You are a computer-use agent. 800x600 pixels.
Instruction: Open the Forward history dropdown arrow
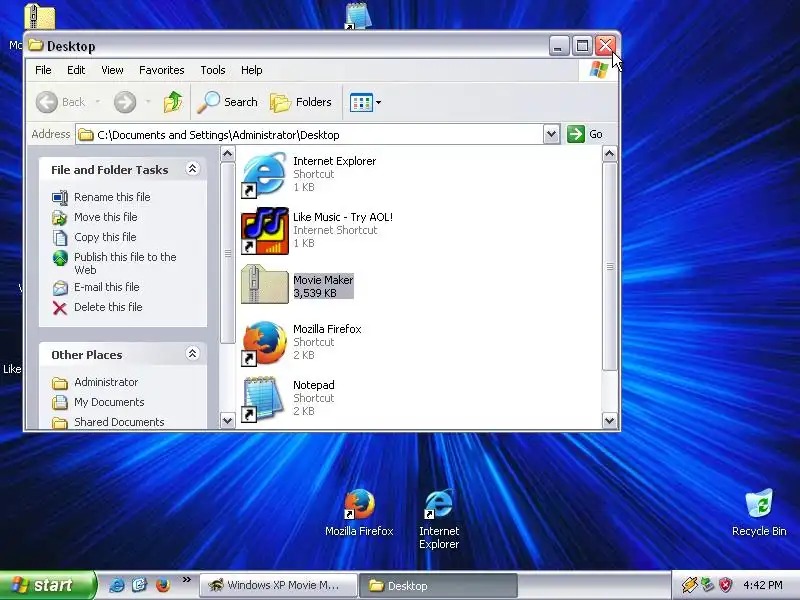click(148, 102)
